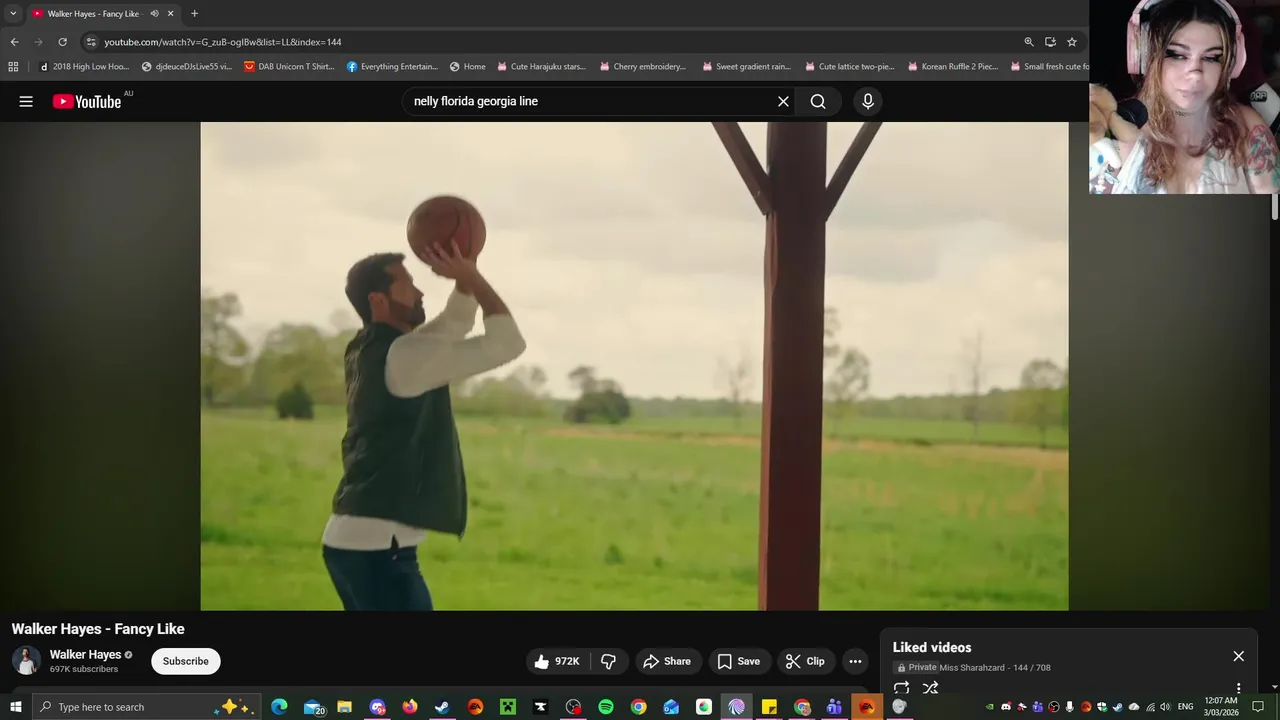
Task: Click the Windows taskbar search box
Action: [x=147, y=707]
